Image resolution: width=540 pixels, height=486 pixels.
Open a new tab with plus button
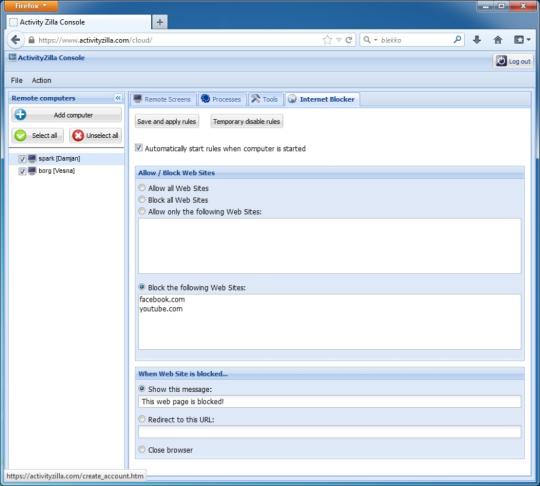159,22
